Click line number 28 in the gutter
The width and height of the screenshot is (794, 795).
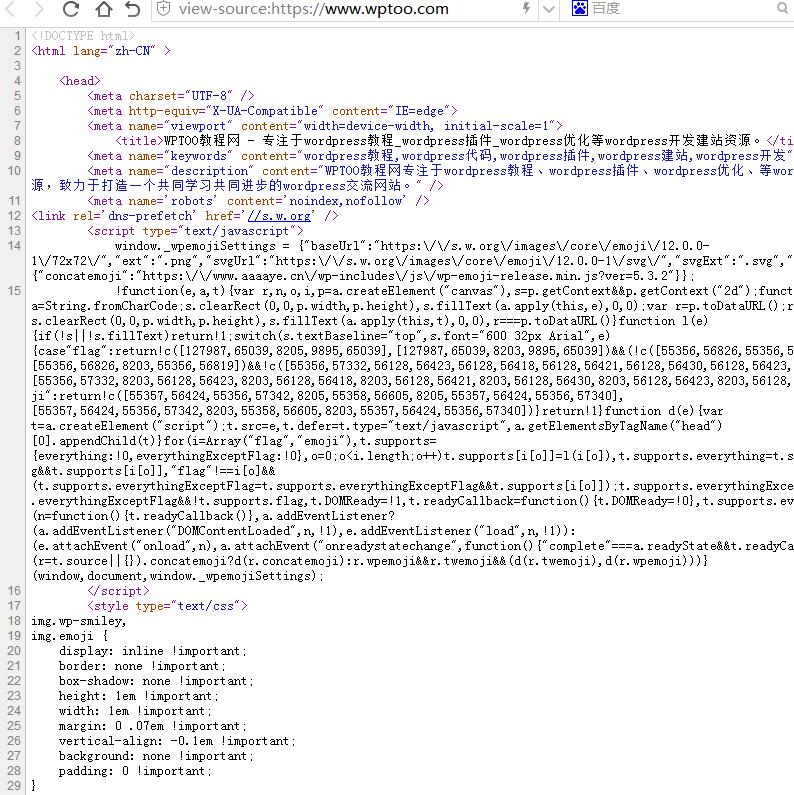tap(14, 771)
